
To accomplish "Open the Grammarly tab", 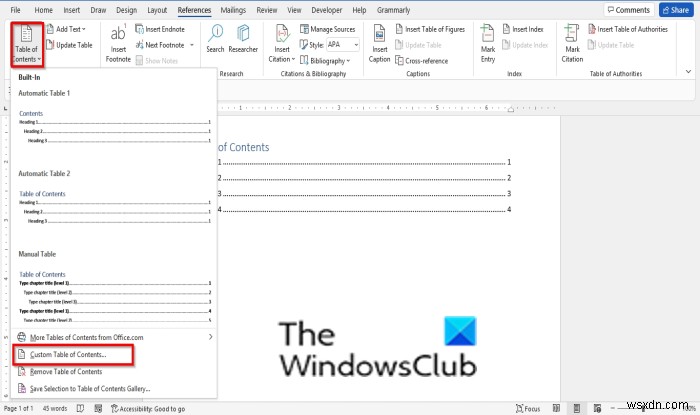I will 393,10.
